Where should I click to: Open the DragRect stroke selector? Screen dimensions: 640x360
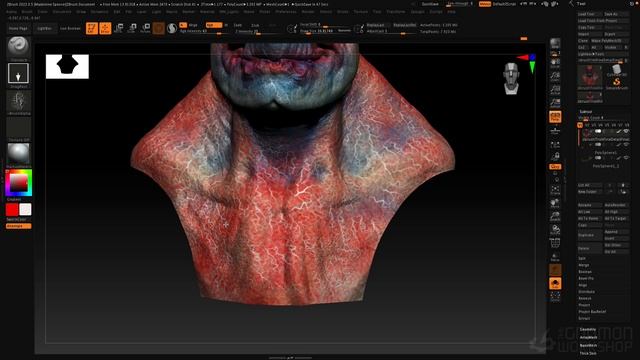[18, 73]
